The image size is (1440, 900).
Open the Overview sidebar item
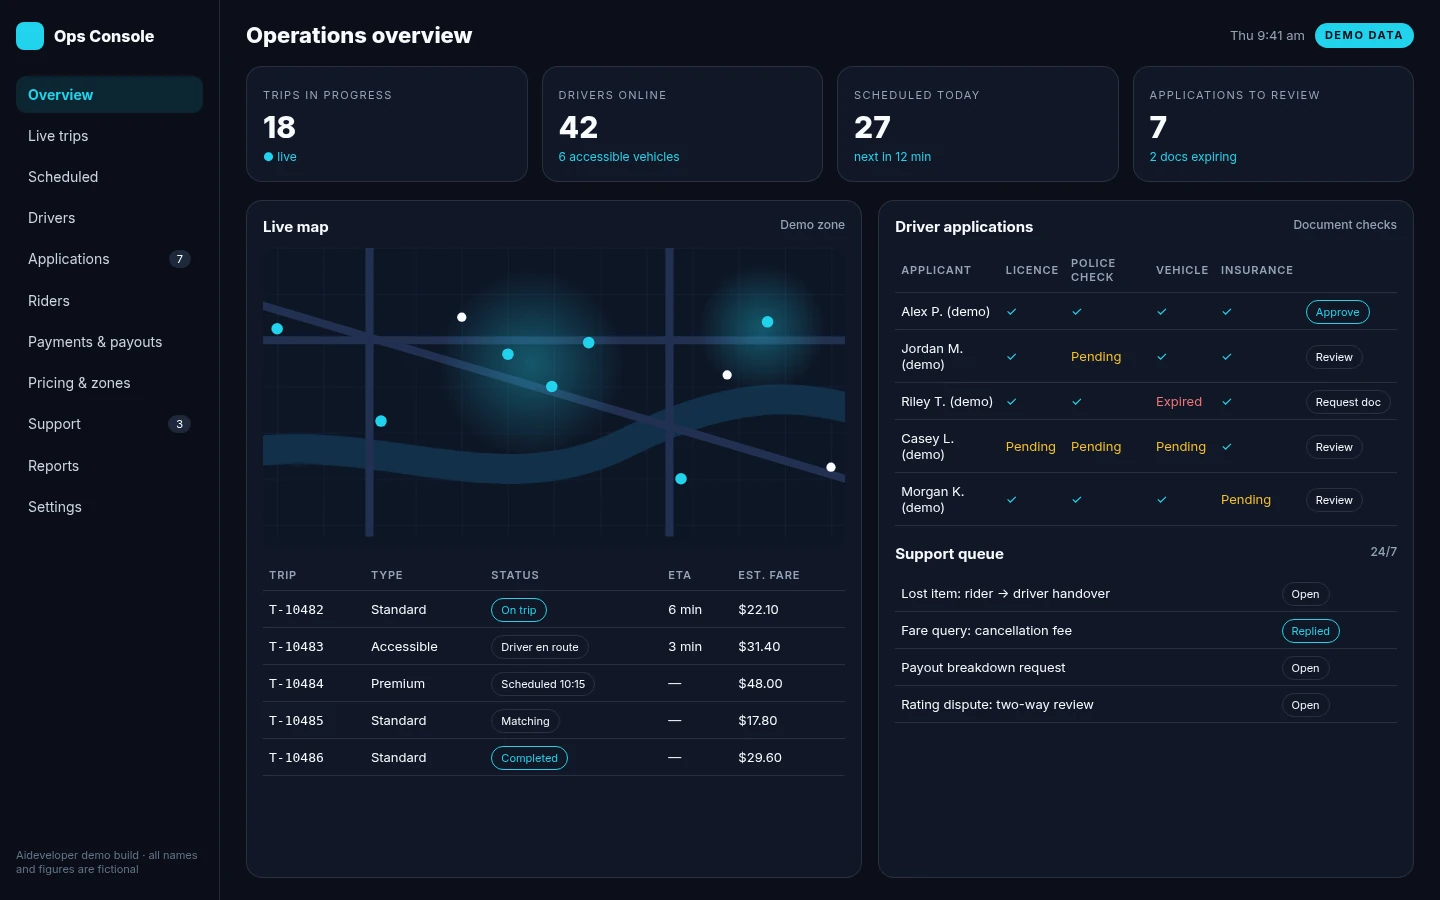tap(109, 95)
